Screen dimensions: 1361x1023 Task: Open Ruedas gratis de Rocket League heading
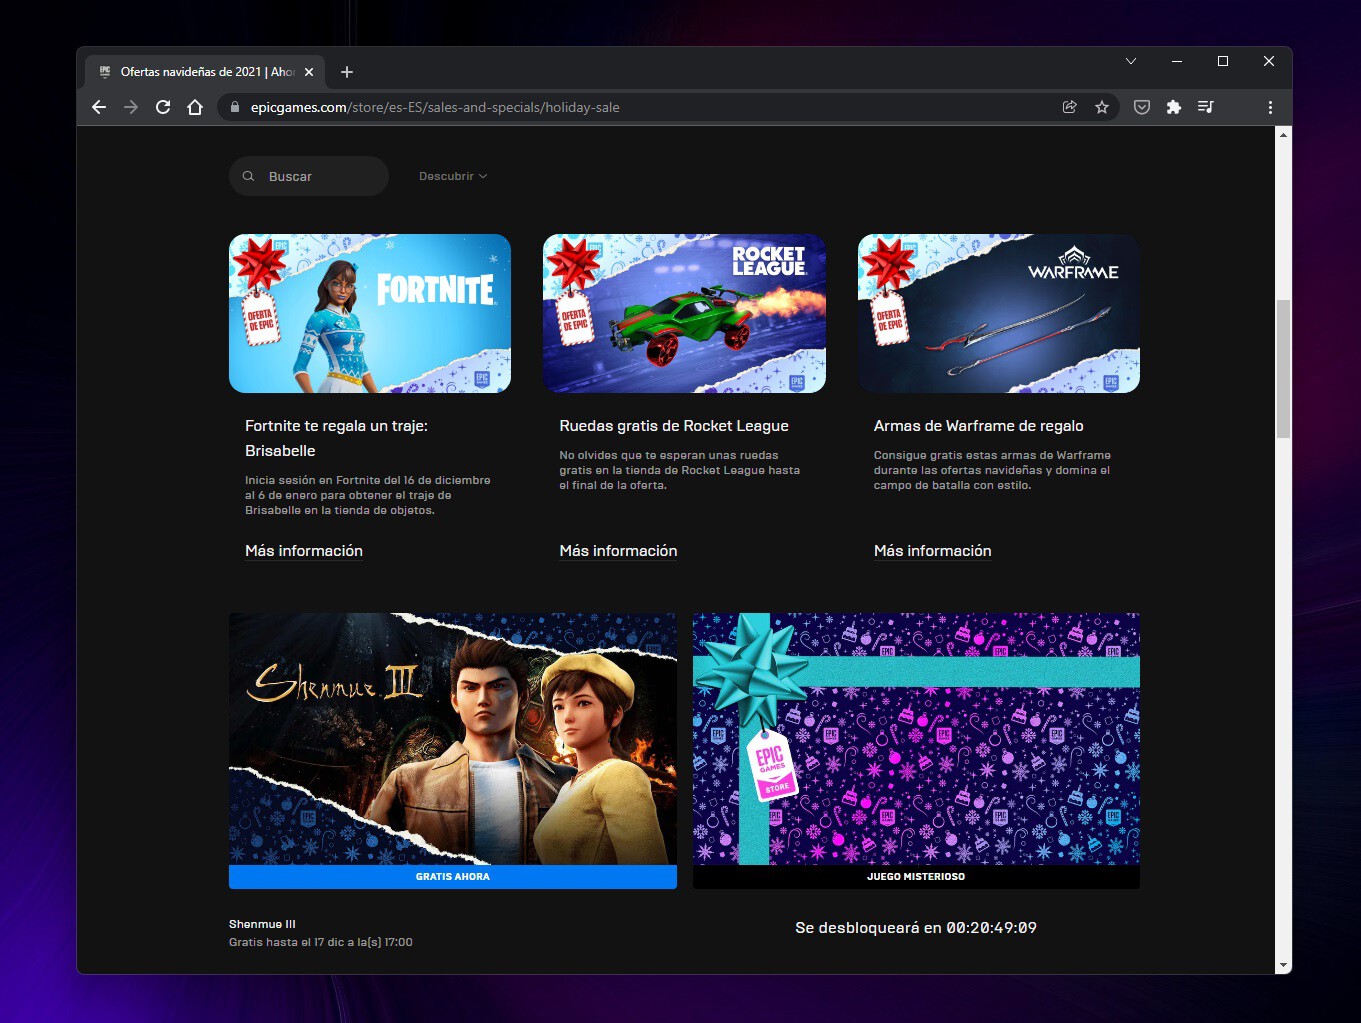(674, 426)
